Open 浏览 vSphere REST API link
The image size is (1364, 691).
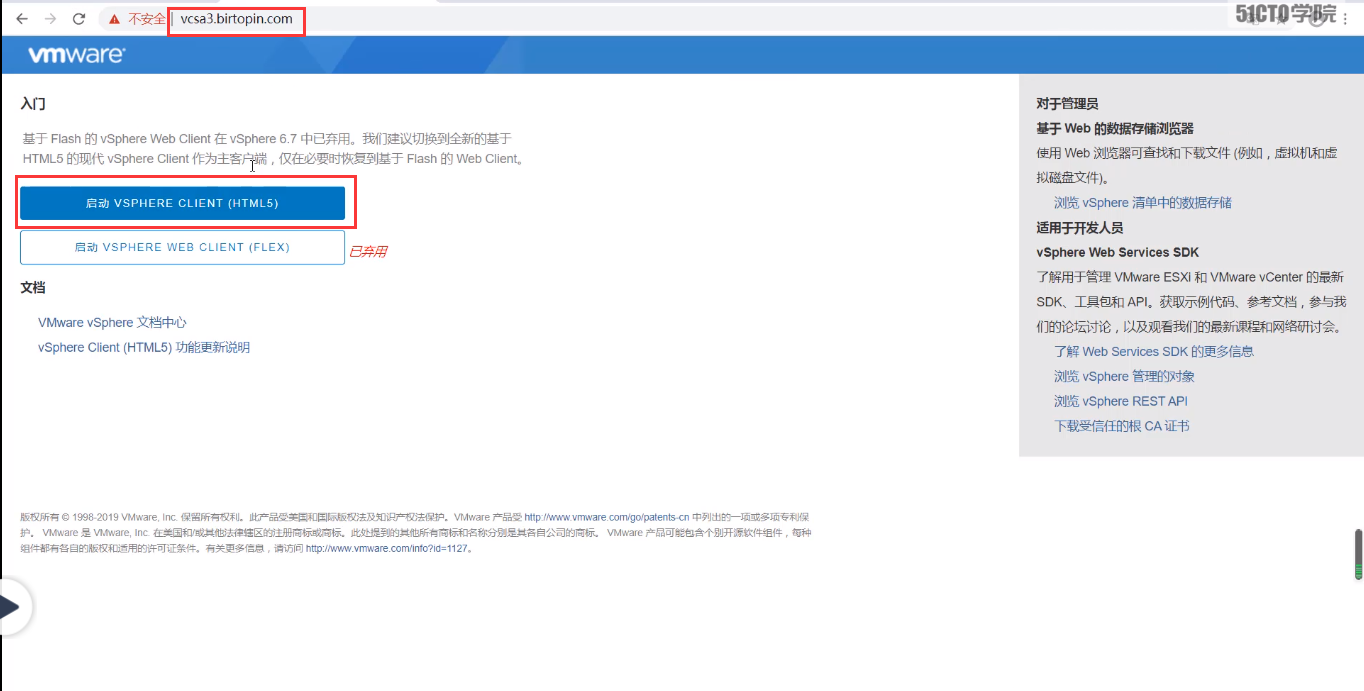pyautogui.click(x=1120, y=401)
